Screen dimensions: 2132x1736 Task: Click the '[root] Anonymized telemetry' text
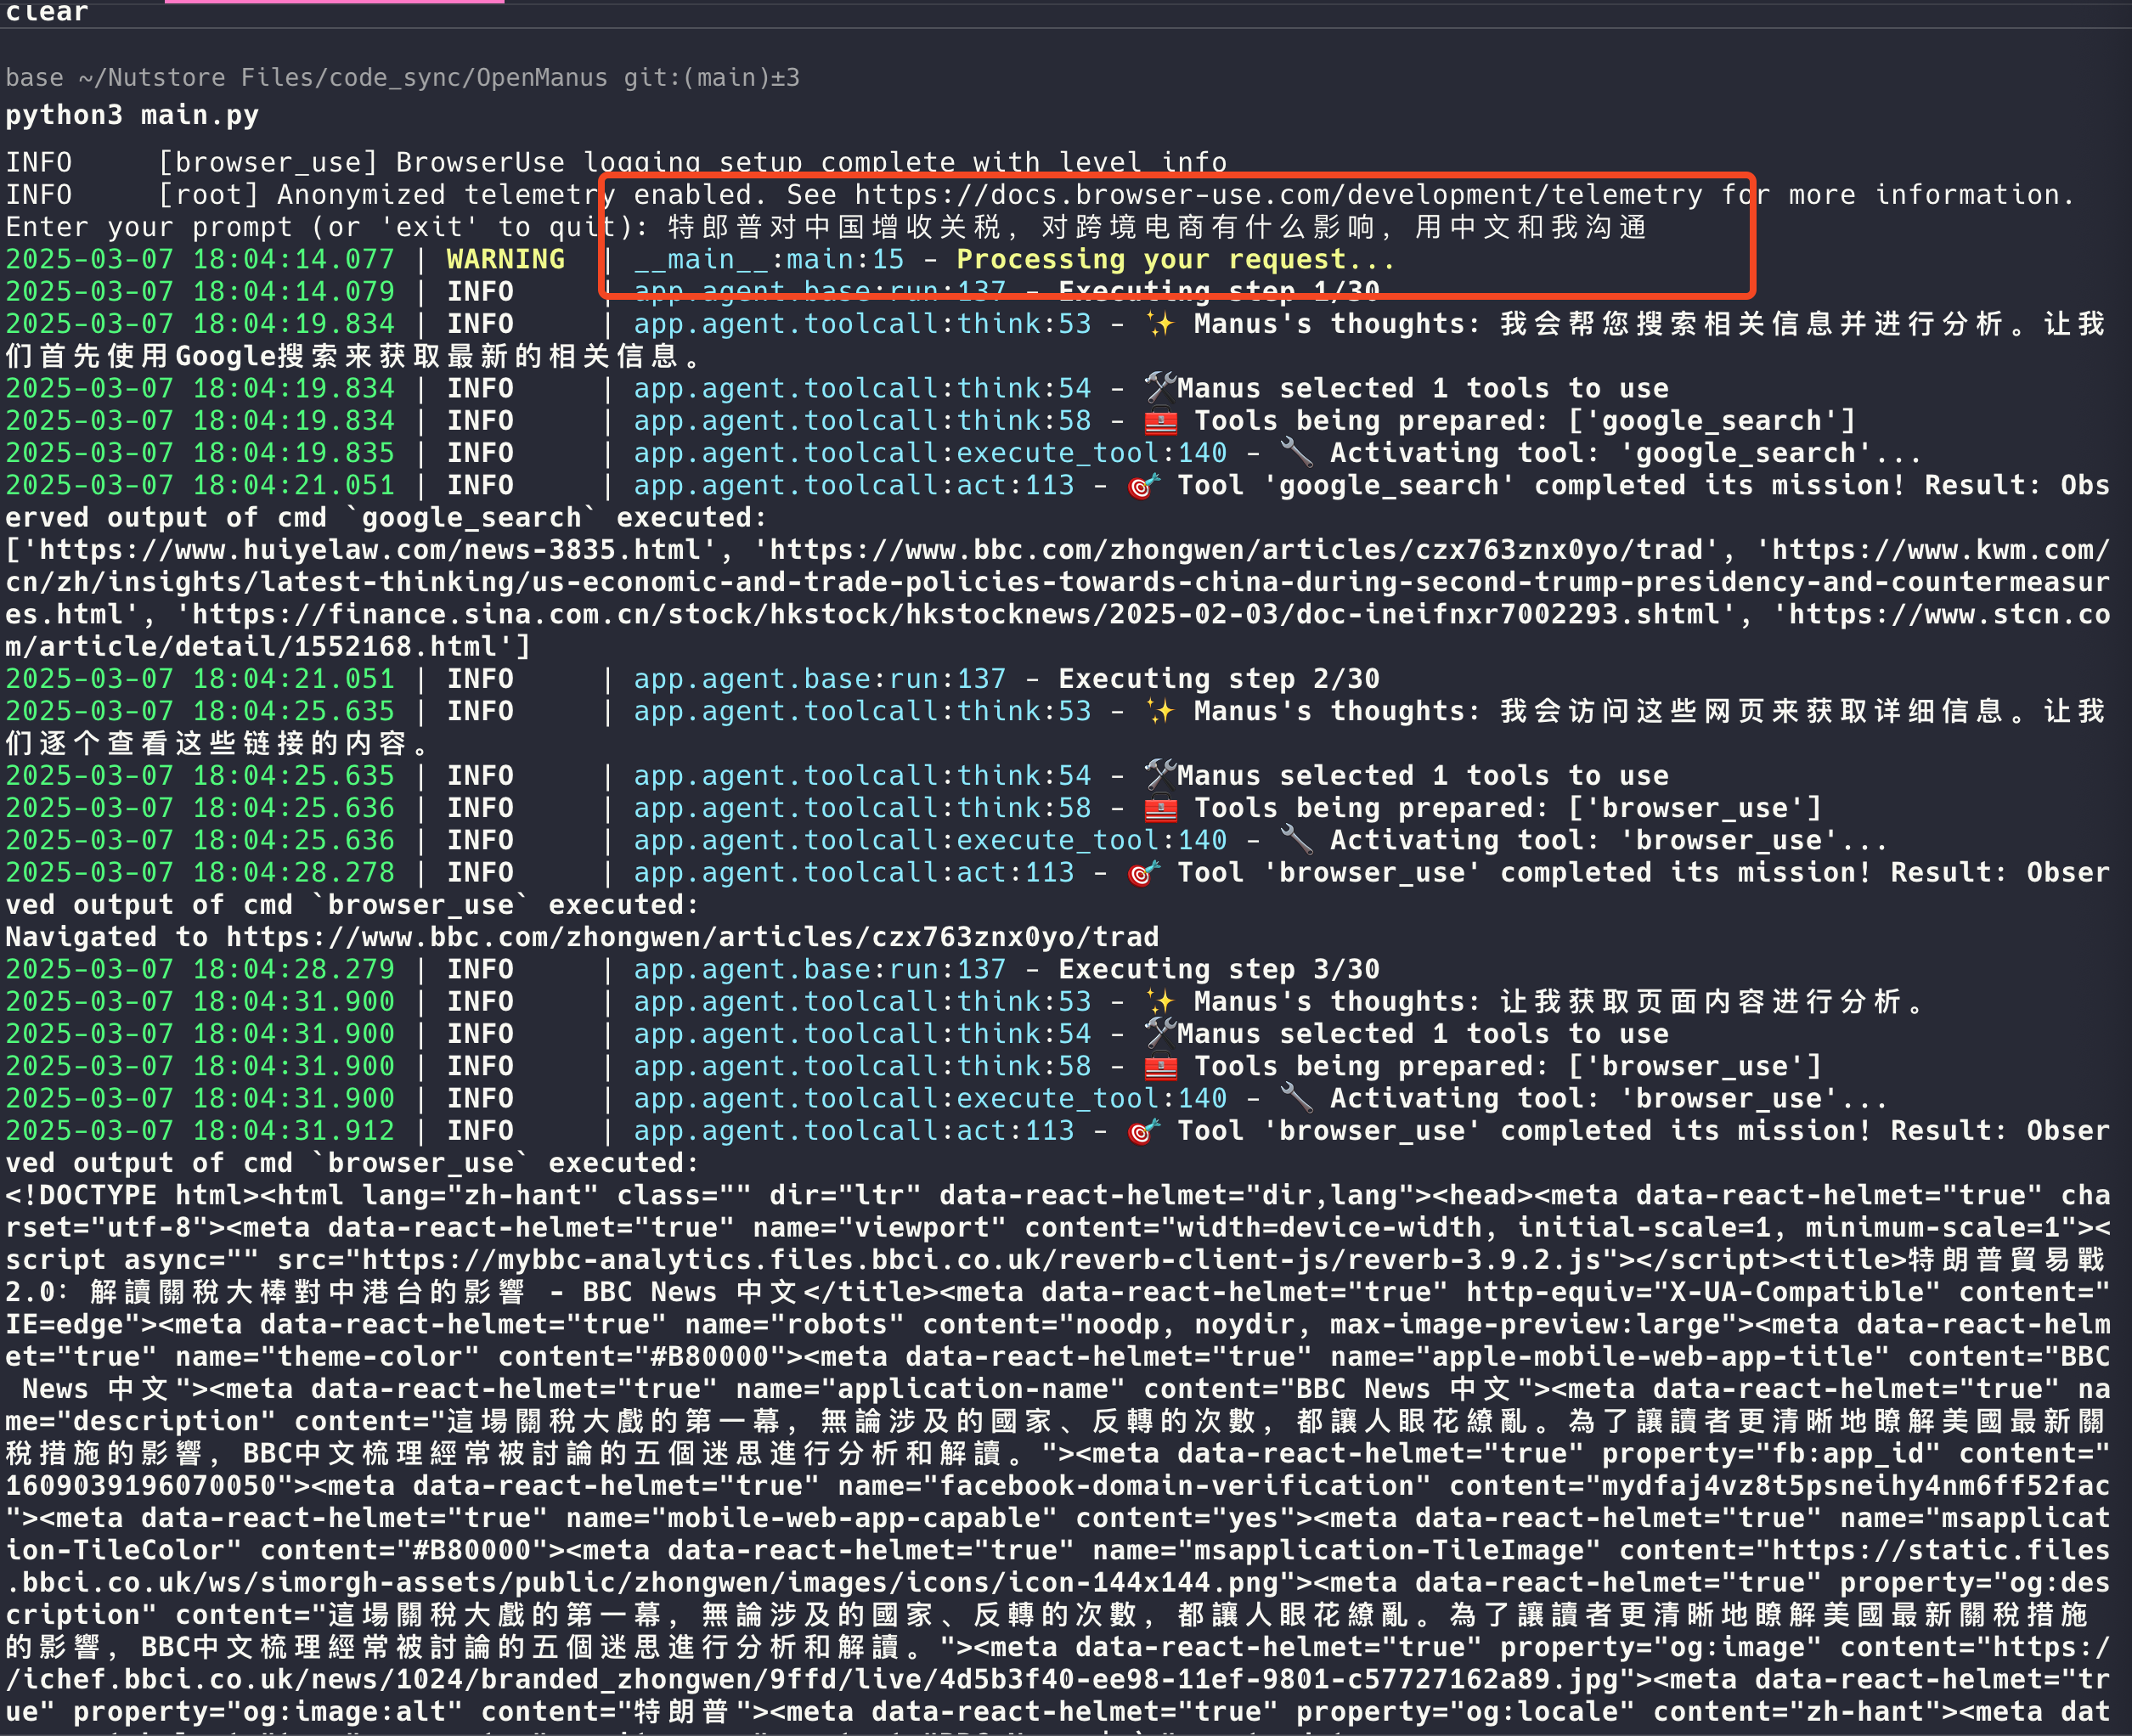click(x=388, y=195)
